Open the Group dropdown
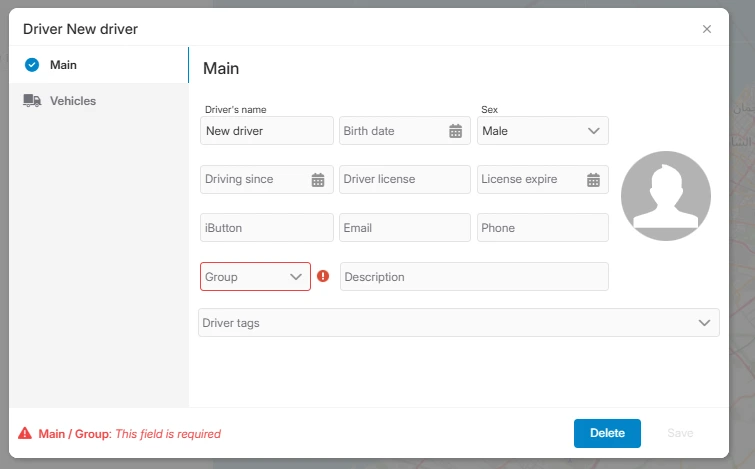755x469 pixels. (255, 276)
